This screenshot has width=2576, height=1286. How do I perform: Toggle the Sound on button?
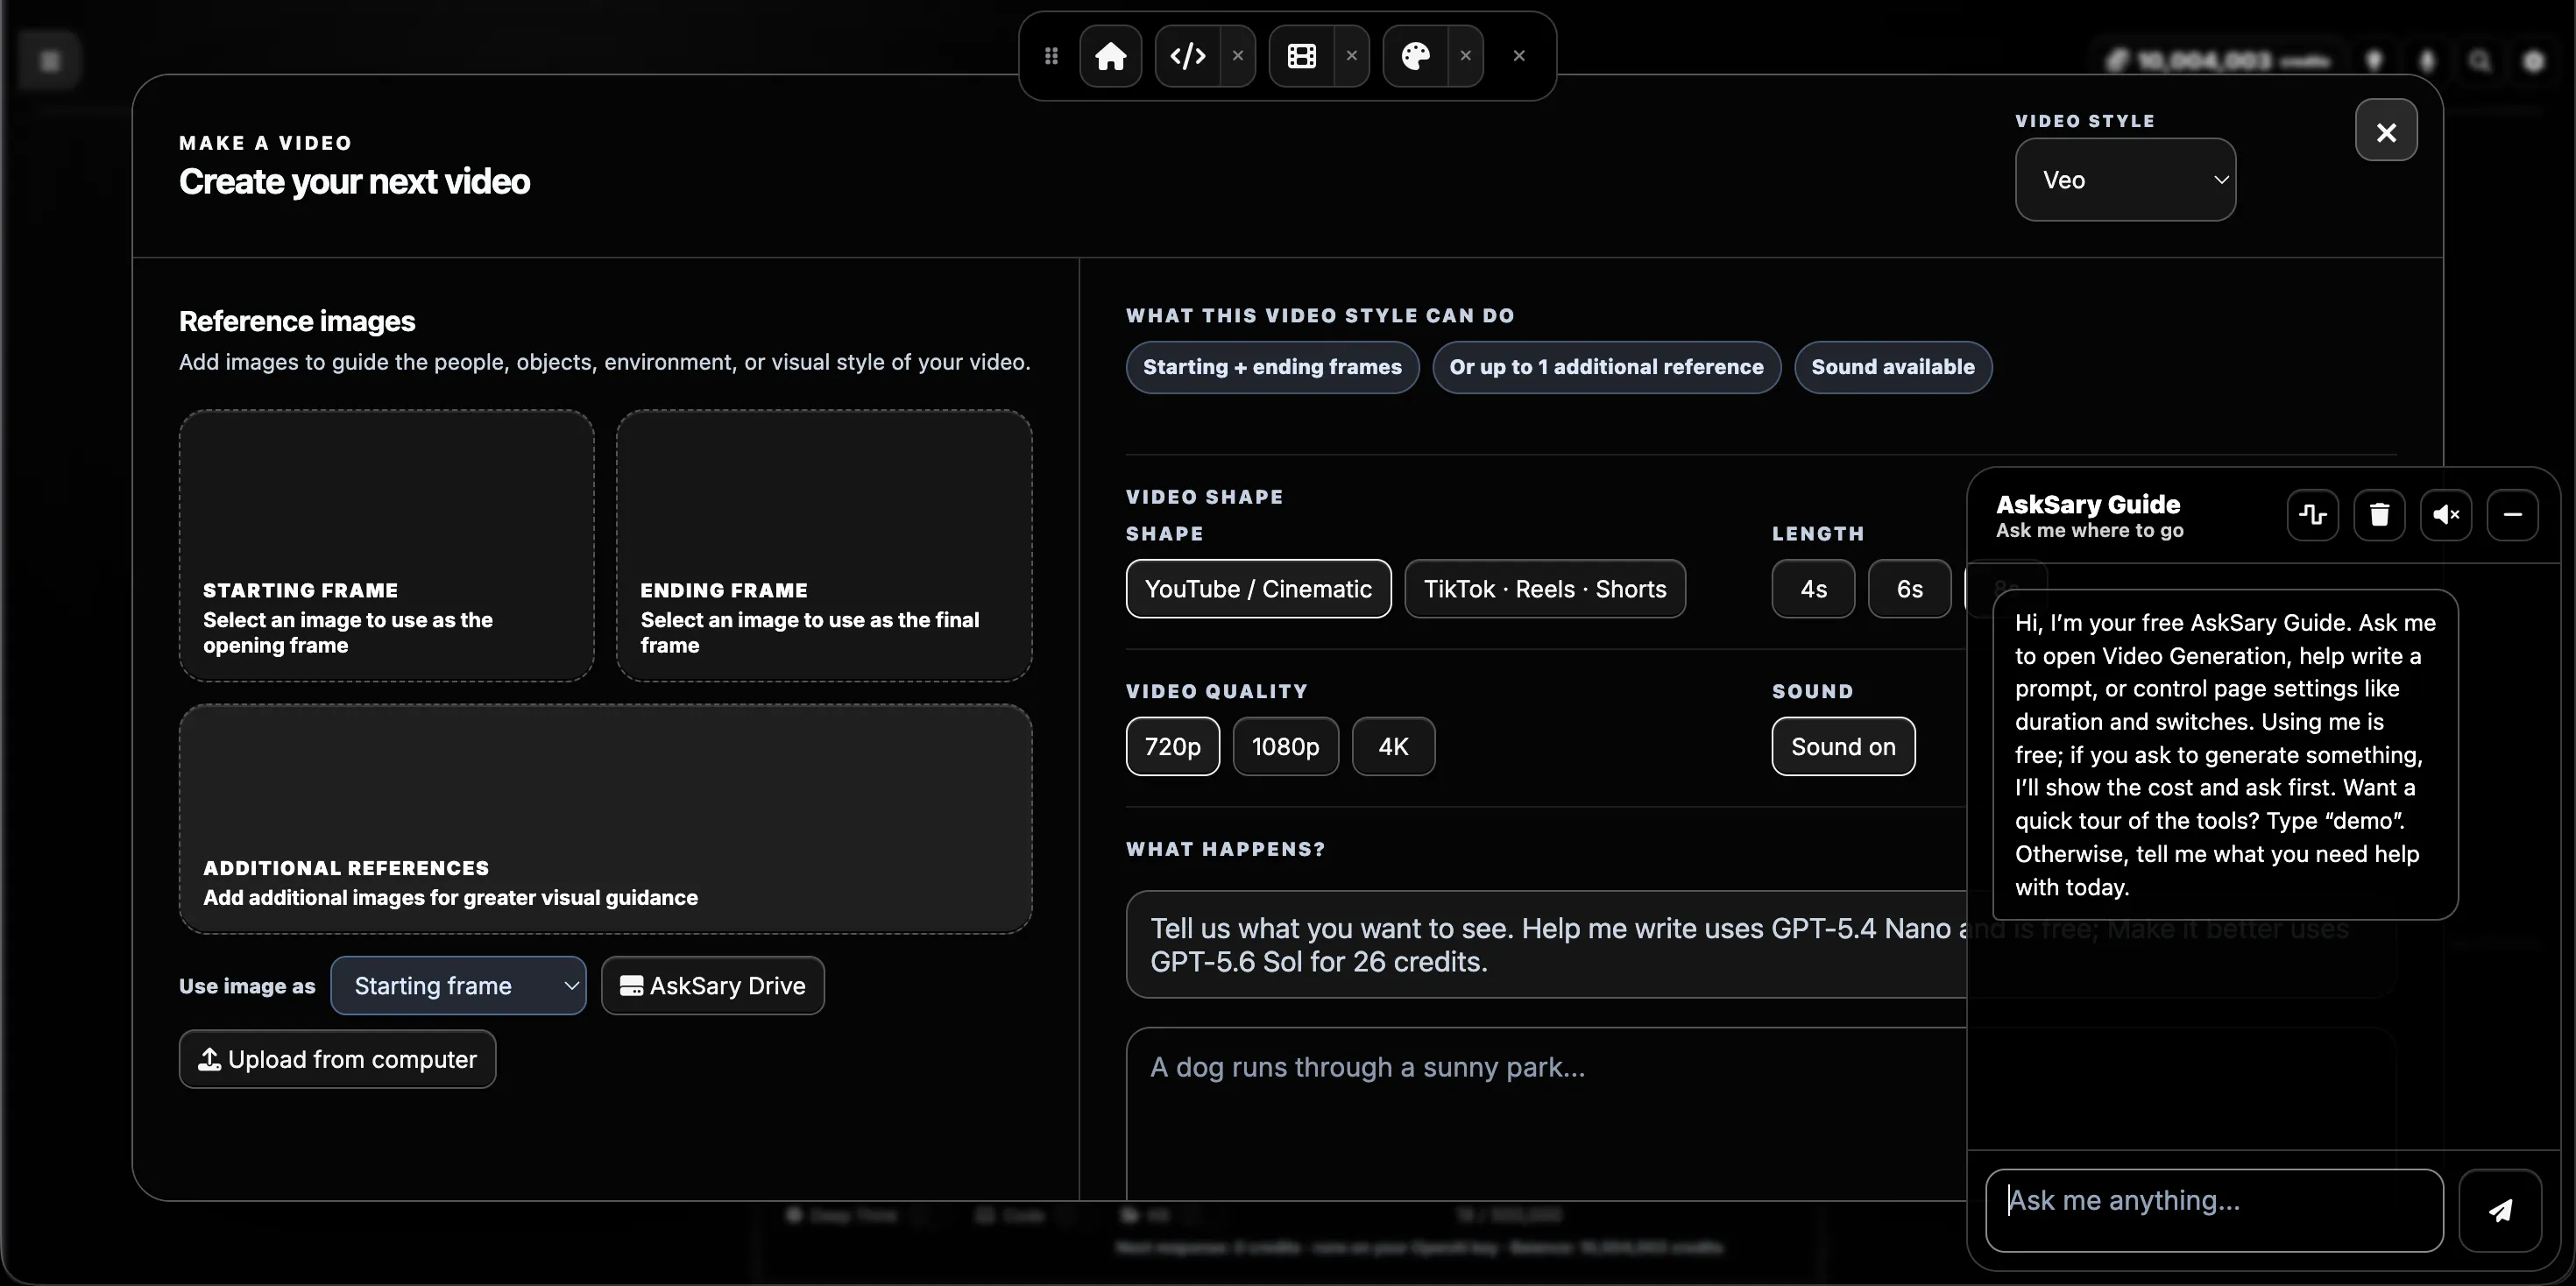tap(1843, 747)
